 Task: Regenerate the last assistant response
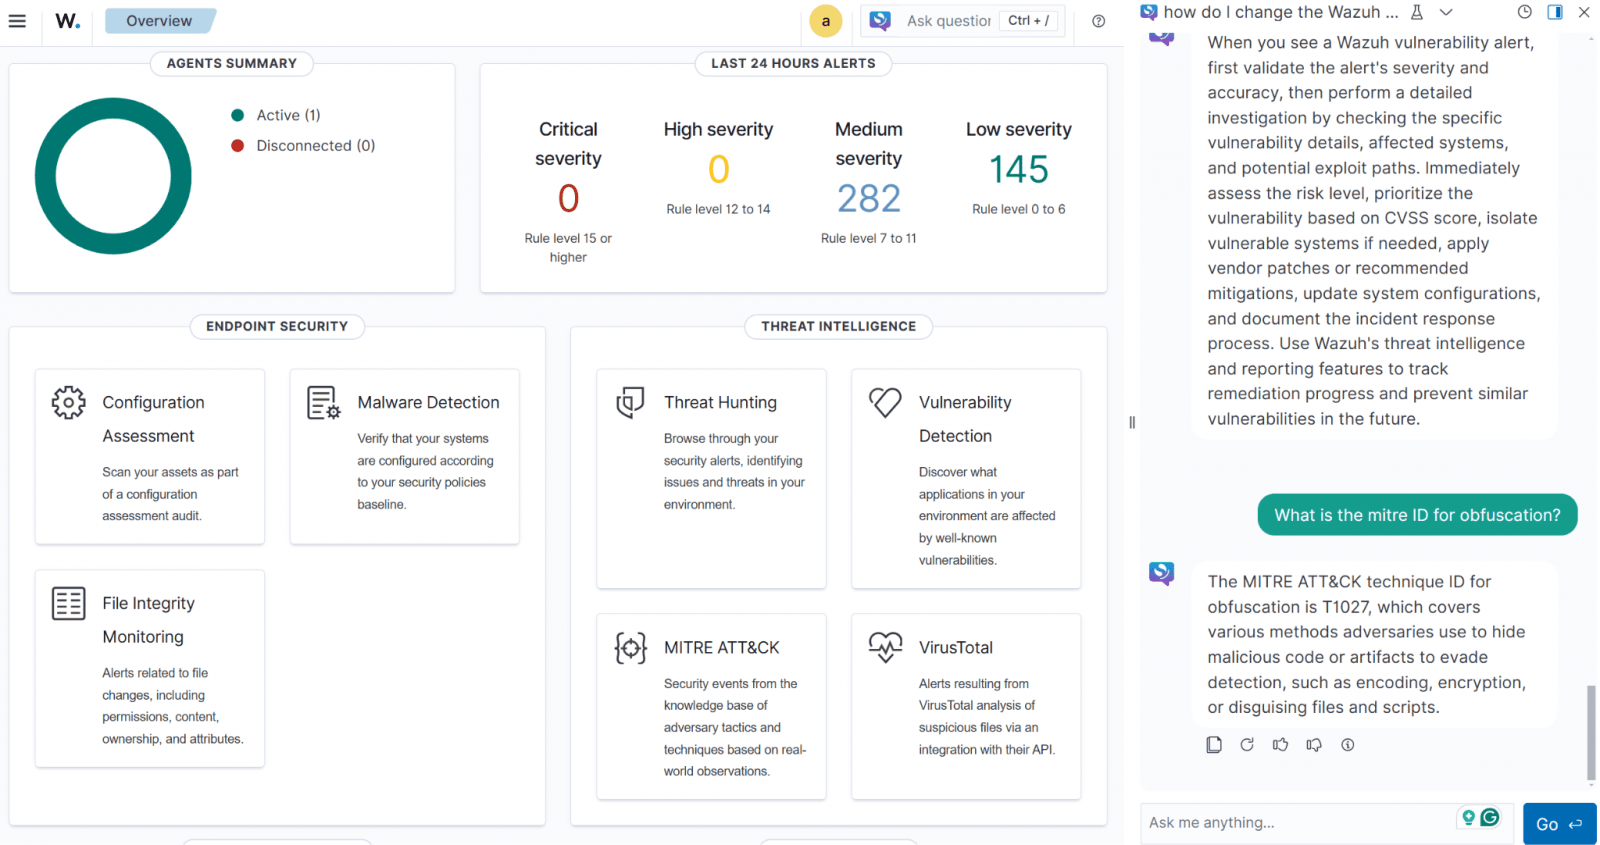coord(1247,745)
